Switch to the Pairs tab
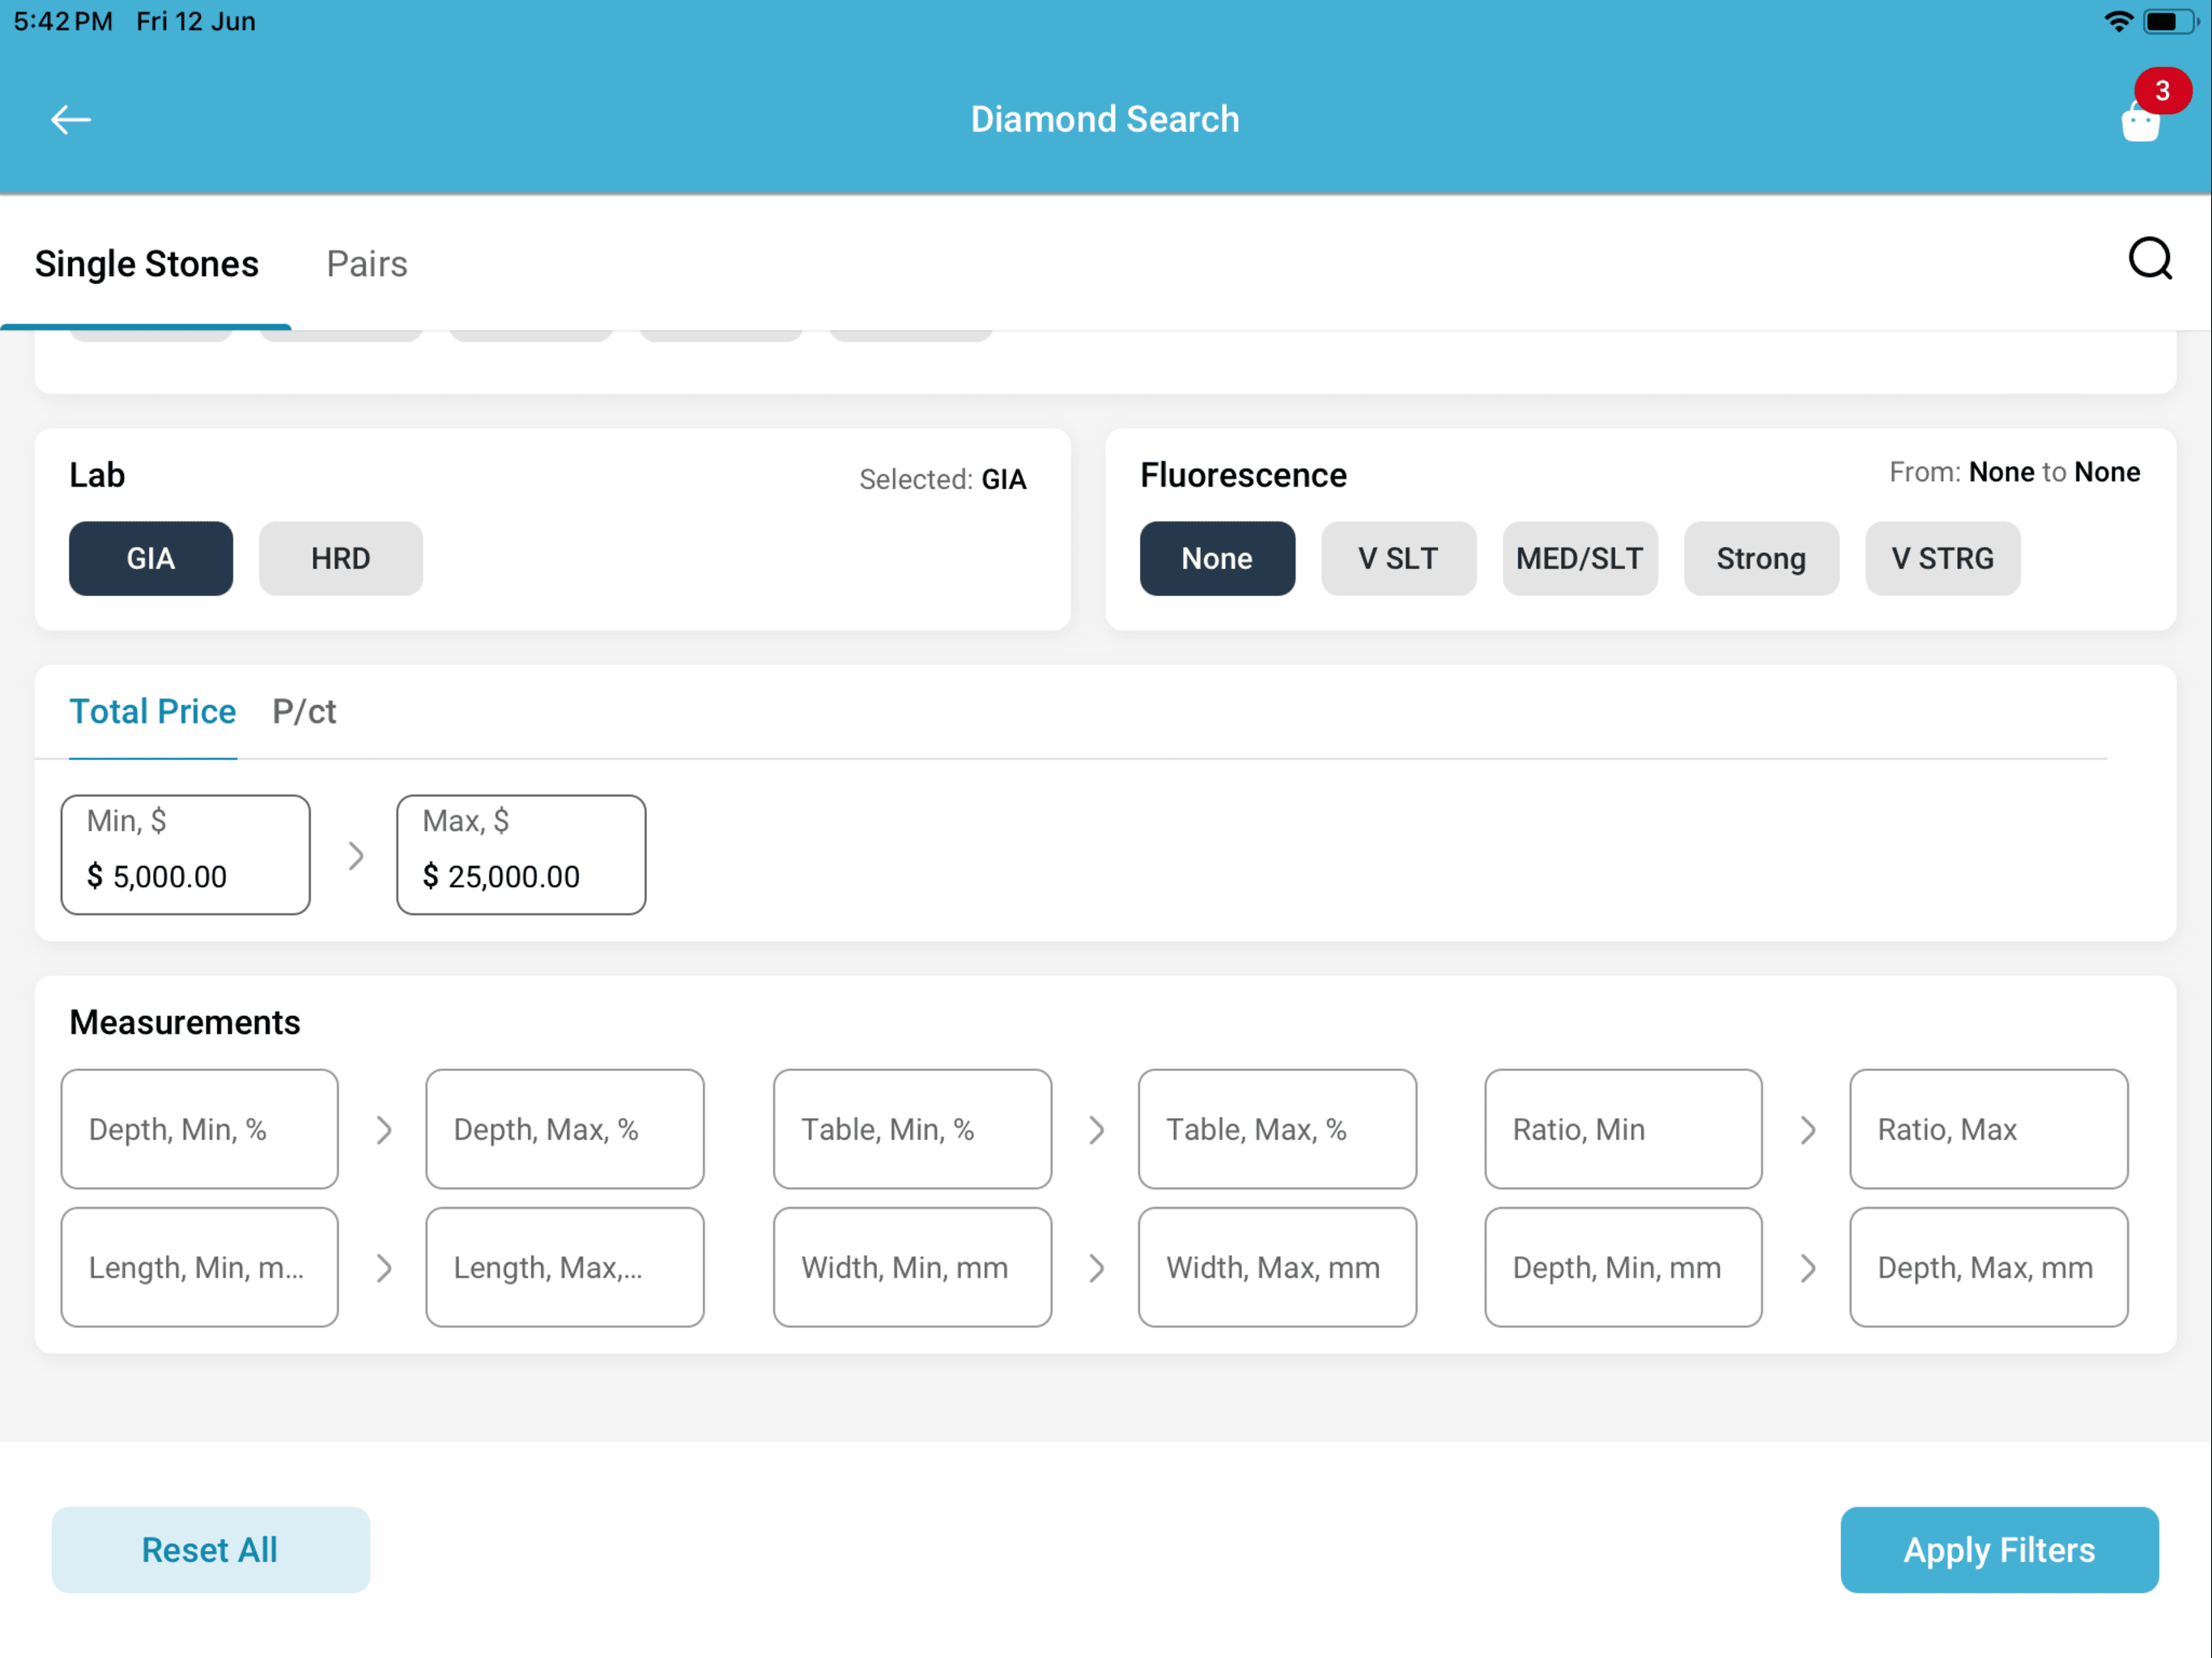Screen dimensions: 2212x1658 (x=367, y=264)
